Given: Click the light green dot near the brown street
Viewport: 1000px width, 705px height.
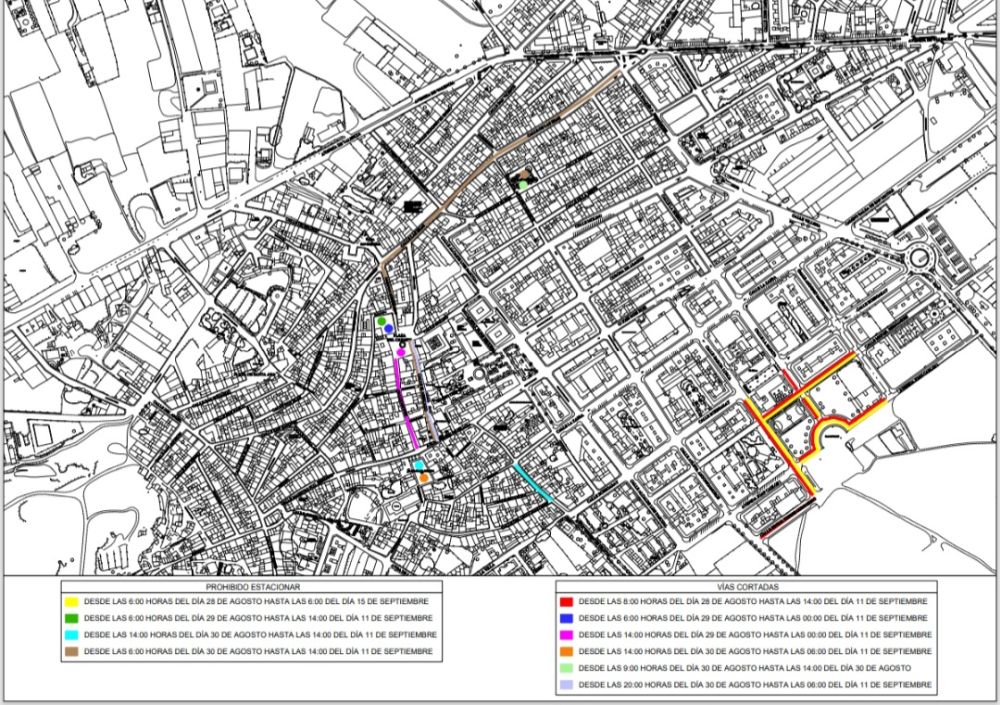Looking at the screenshot, I should coord(523,185).
